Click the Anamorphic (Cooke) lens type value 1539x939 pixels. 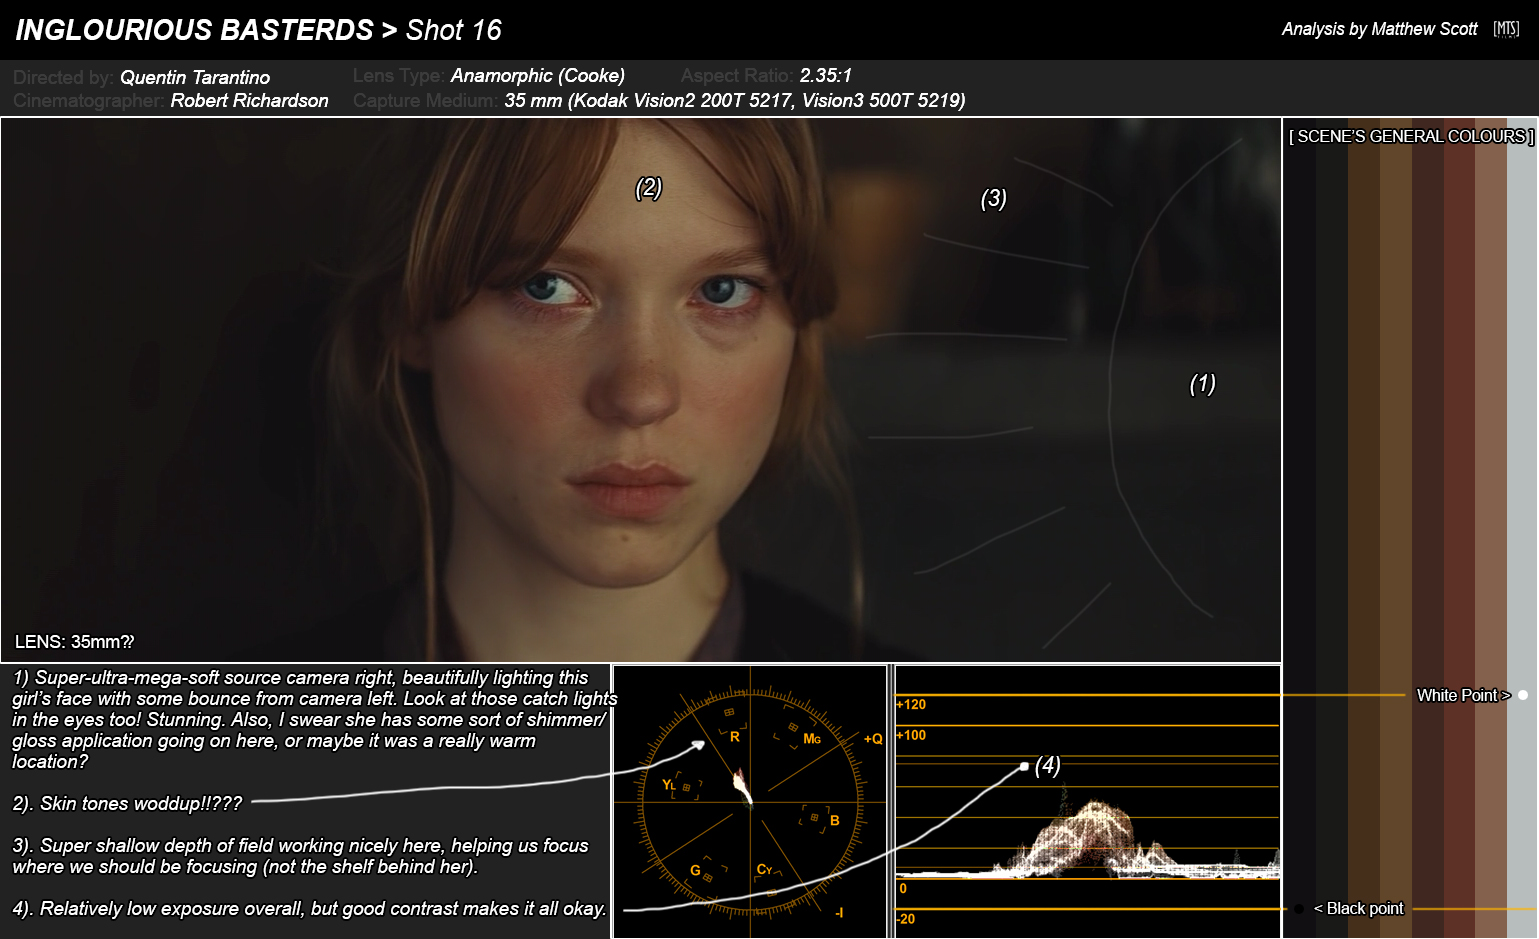[538, 75]
